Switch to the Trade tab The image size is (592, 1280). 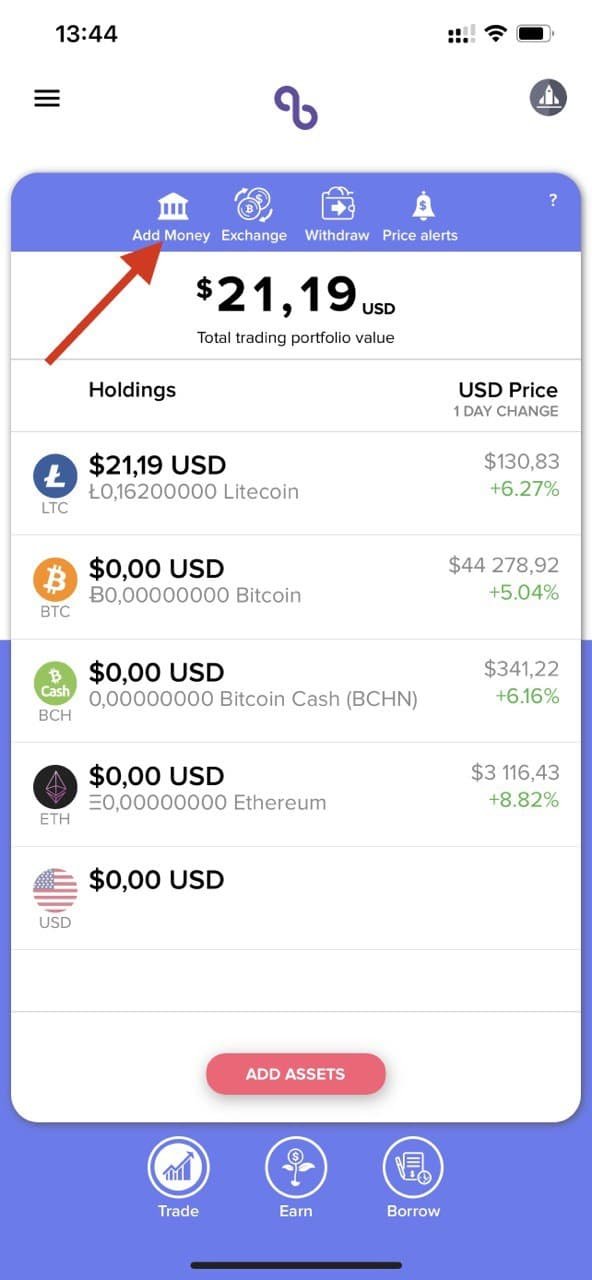(178, 1178)
